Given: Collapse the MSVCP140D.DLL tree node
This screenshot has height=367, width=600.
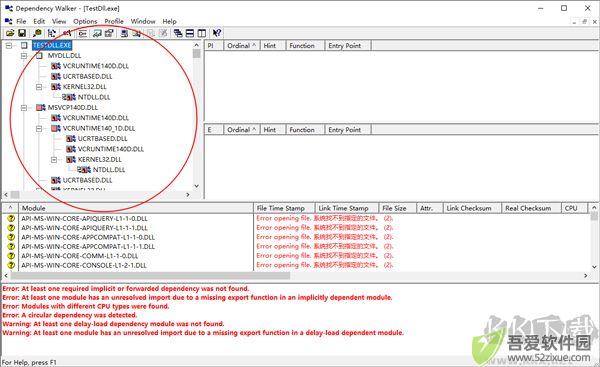Looking at the screenshot, I should point(24,108).
